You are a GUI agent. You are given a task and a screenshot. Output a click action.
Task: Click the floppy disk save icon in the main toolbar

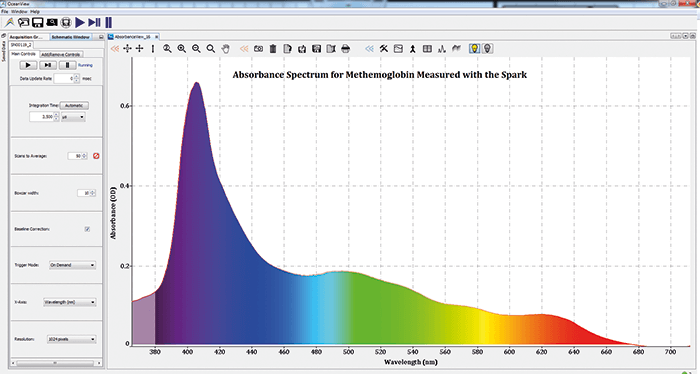(x=38, y=22)
